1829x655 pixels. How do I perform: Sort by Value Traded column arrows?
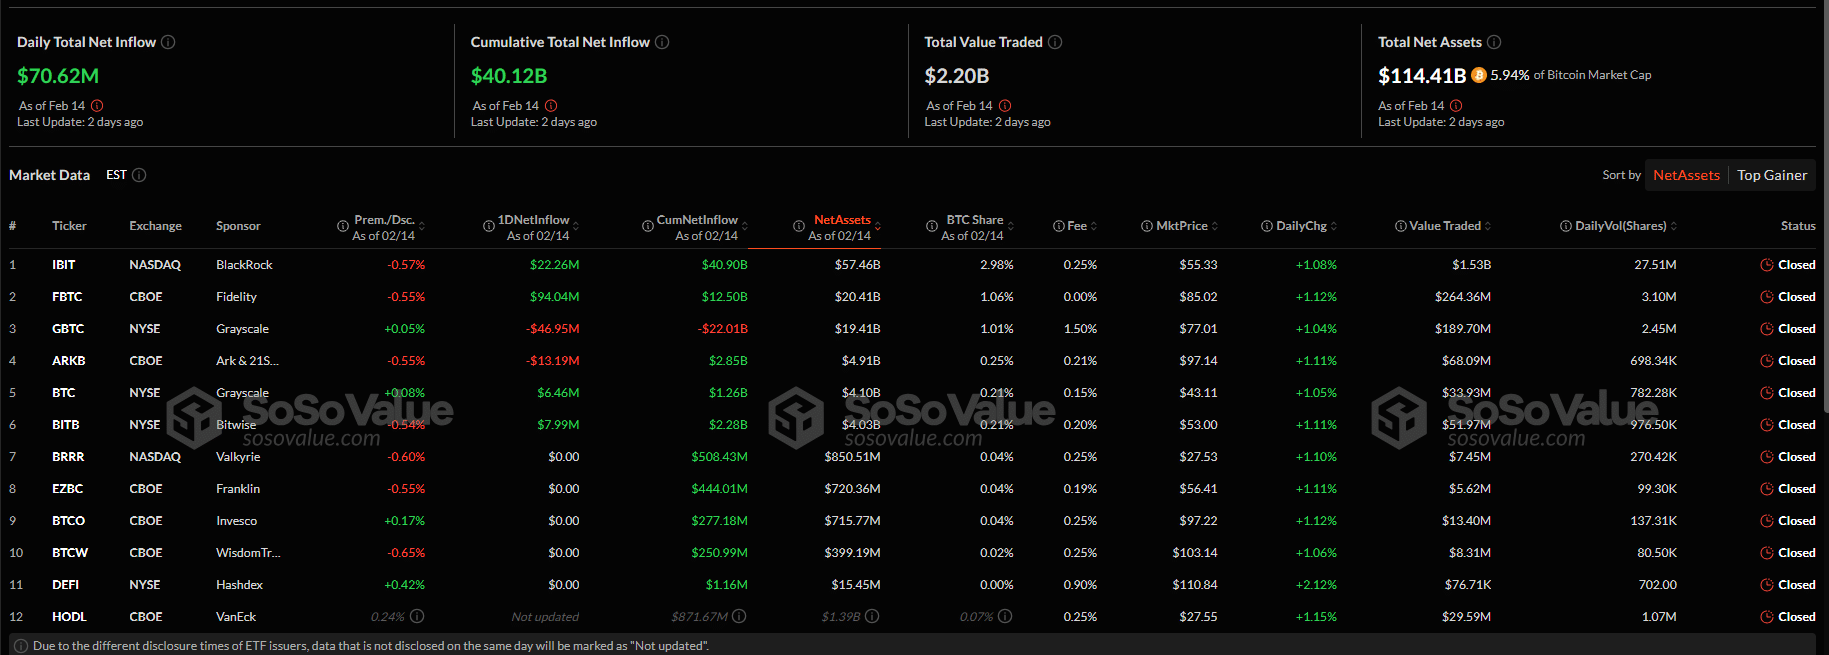tap(1488, 226)
